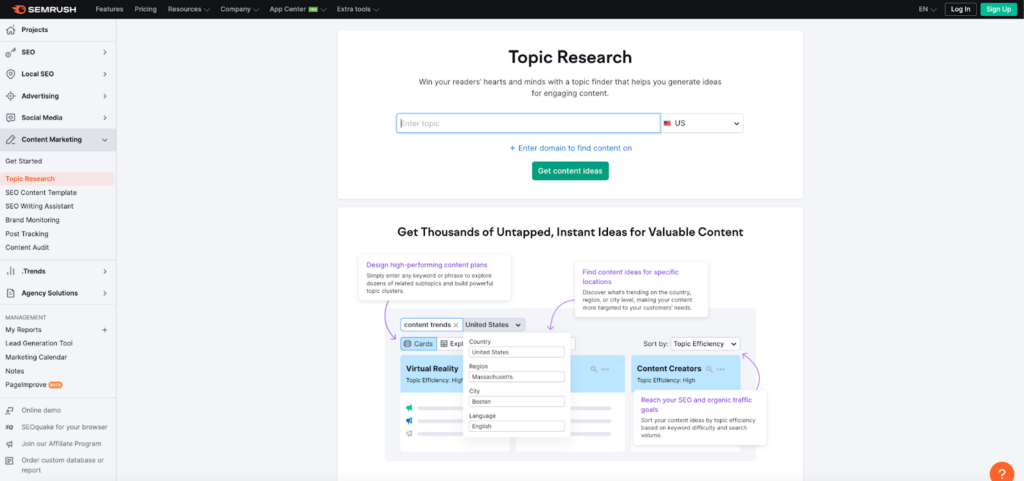Expand the Social Media section chevron
Image resolution: width=1024 pixels, height=481 pixels.
point(104,118)
